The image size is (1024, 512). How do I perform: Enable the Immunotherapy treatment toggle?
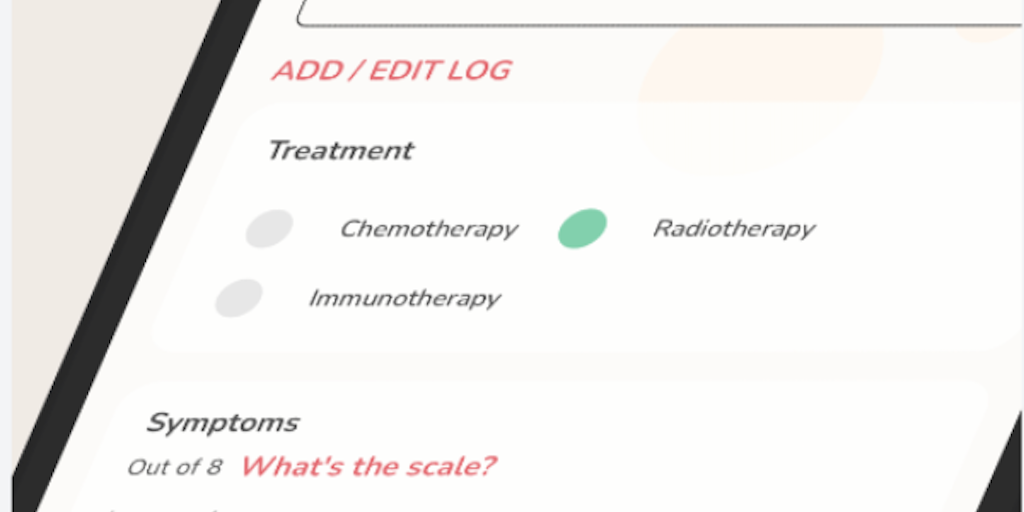[x=239, y=298]
